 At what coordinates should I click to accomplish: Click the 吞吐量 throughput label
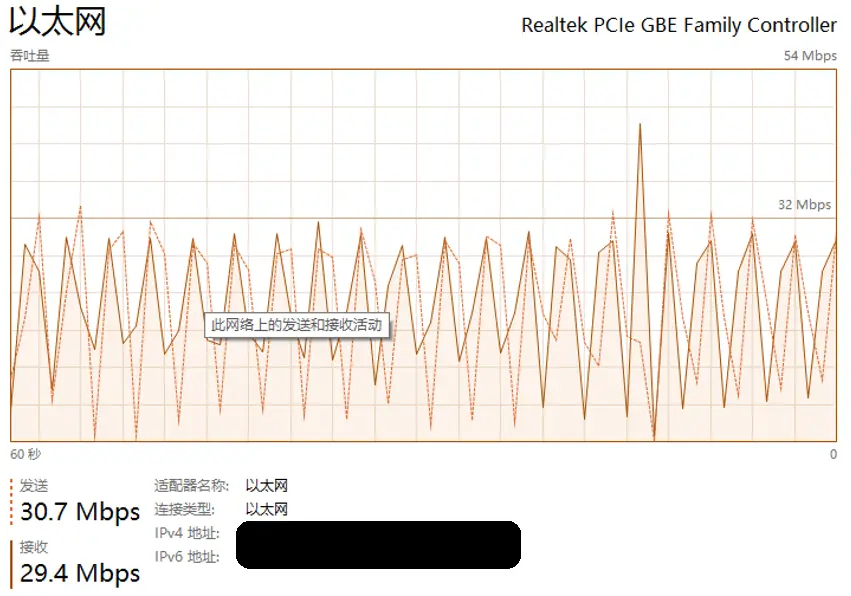[30, 55]
